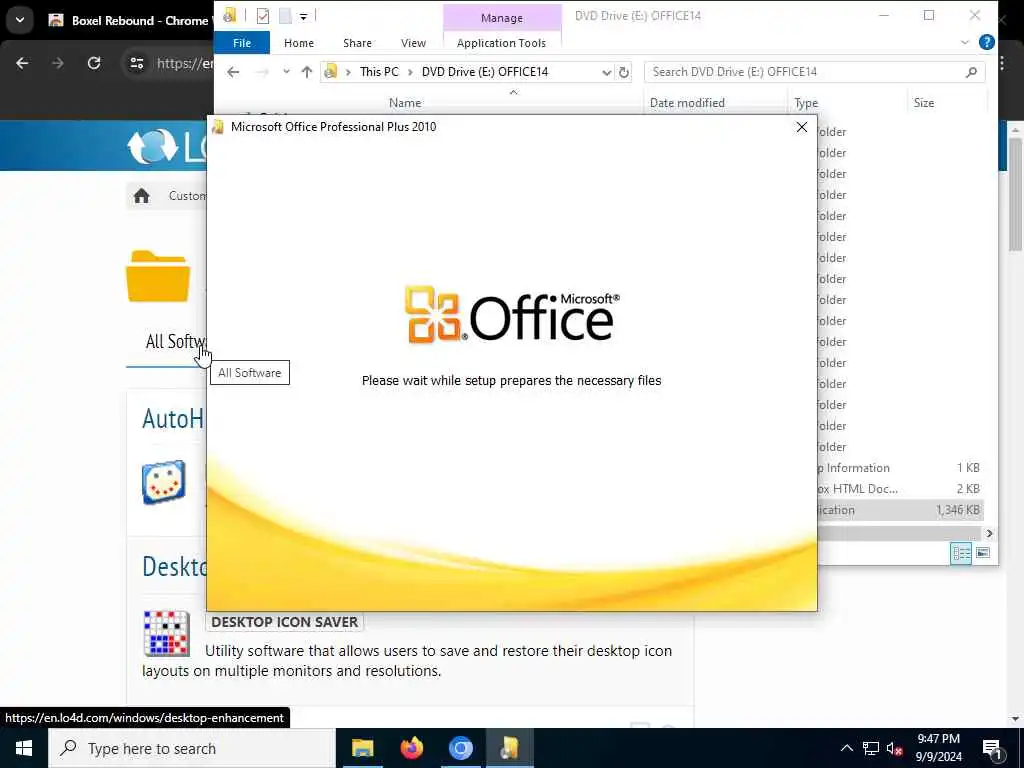Viewport: 1024px width, 768px height.
Task: Click Chrome's forward arrow button
Action: pos(57,63)
